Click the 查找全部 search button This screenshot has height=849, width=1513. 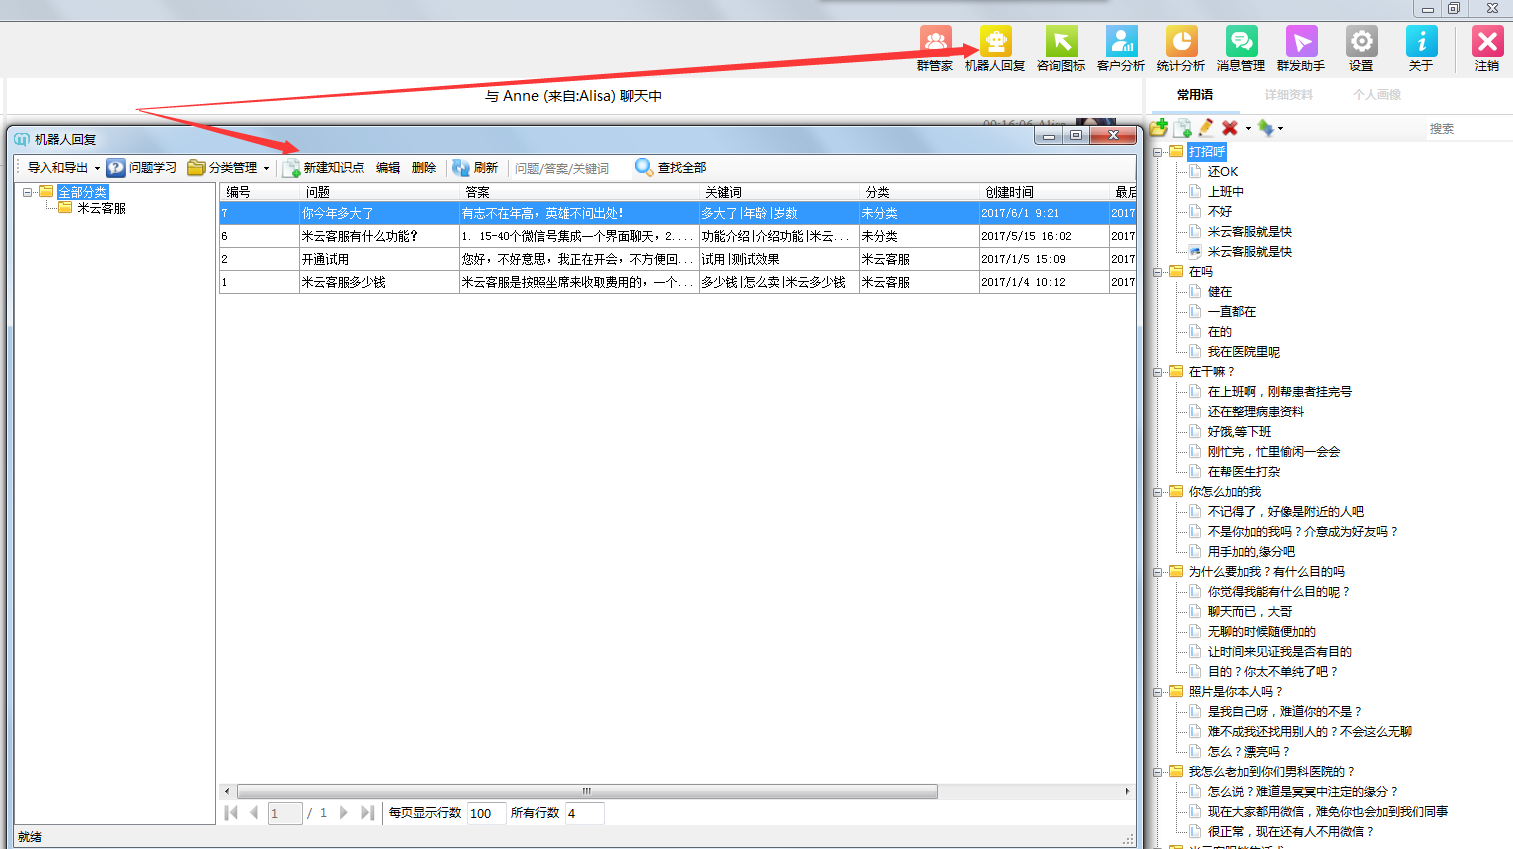671,168
